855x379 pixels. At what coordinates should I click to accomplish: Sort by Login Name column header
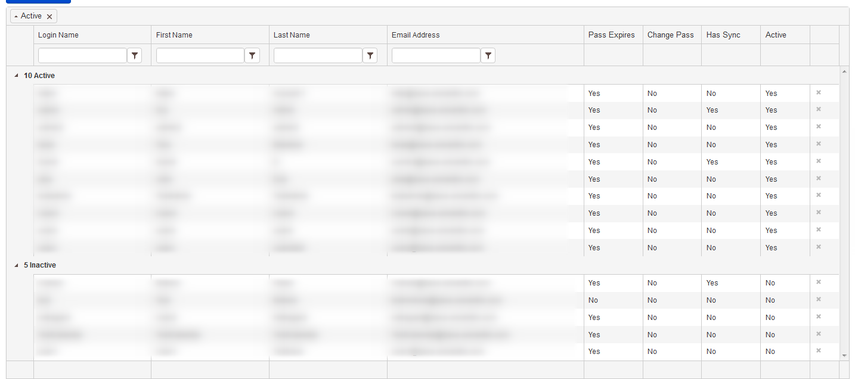pyautogui.click(x=58, y=35)
